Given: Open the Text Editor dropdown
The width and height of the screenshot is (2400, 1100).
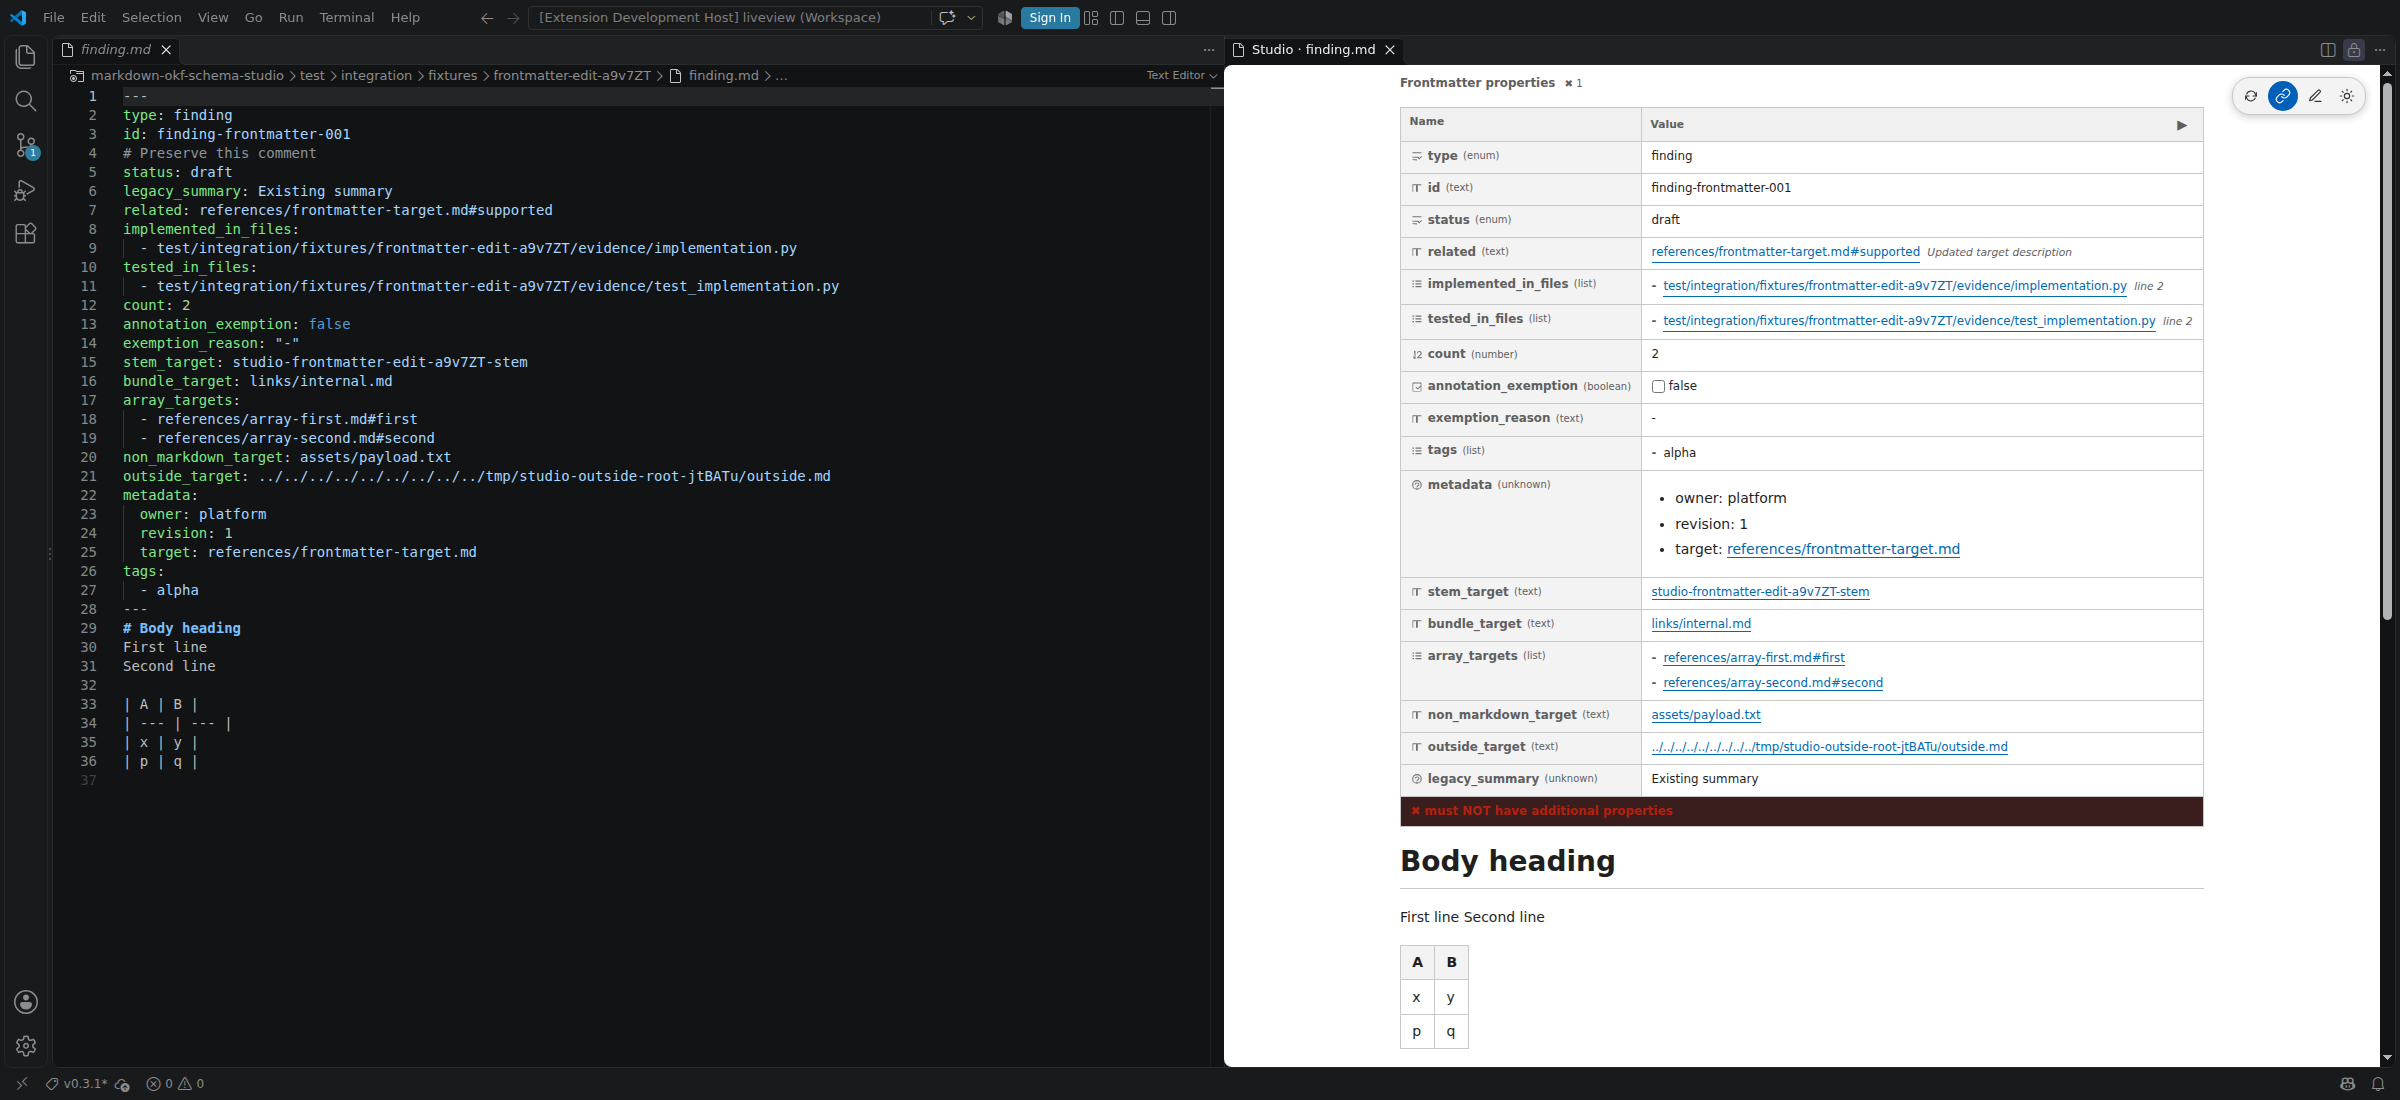Looking at the screenshot, I should tap(1181, 76).
